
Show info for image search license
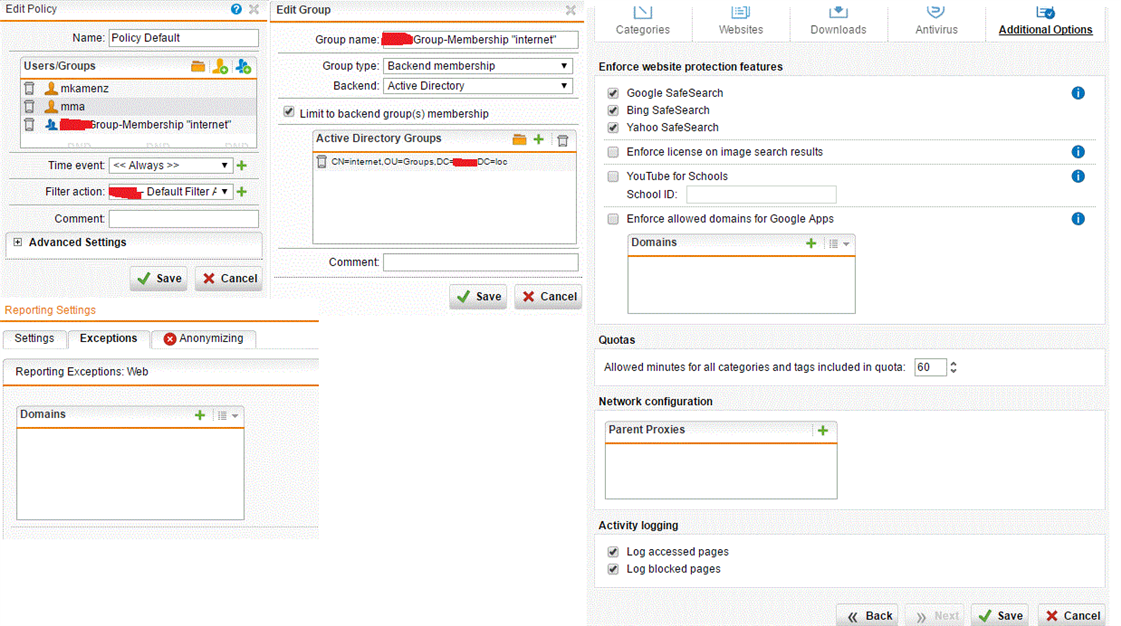(x=1078, y=151)
